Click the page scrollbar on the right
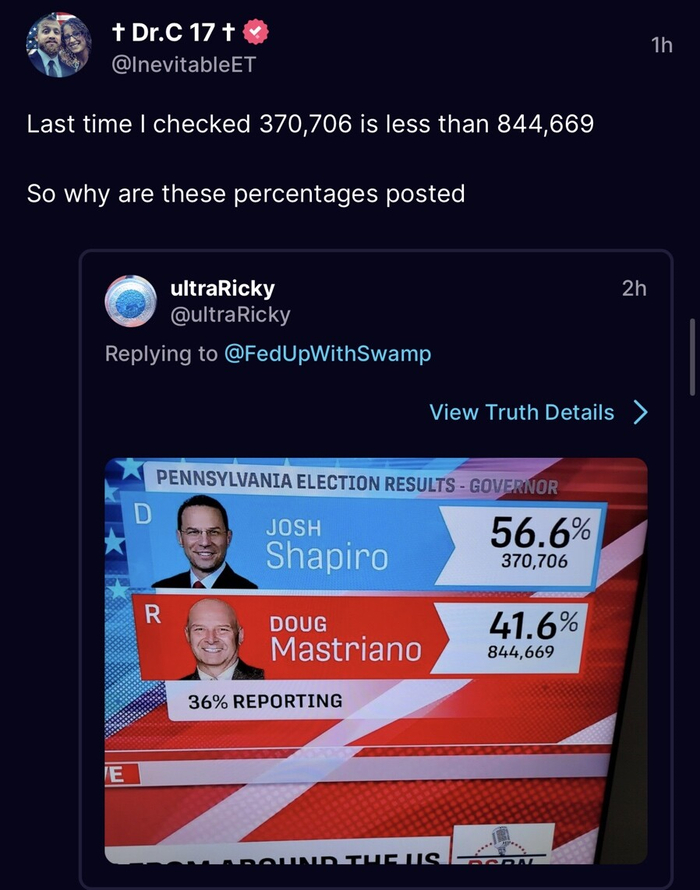 (692, 357)
